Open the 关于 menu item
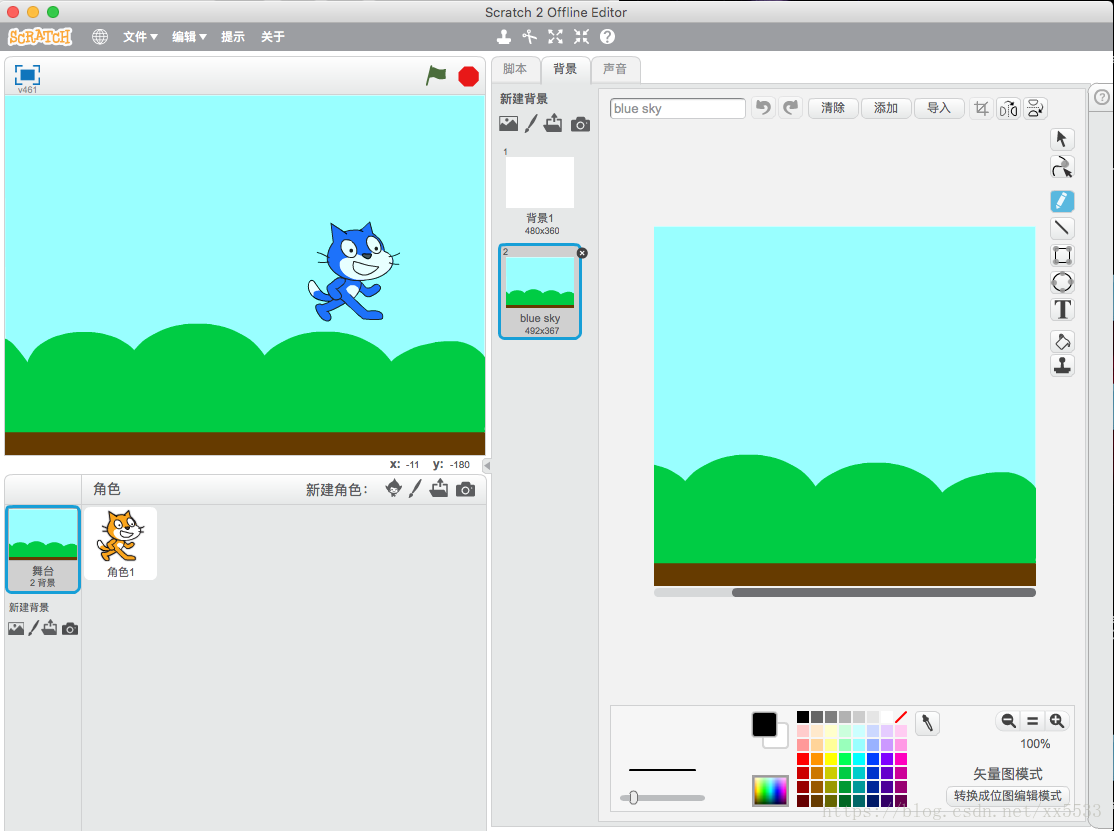Screen dimensions: 1114x831 (x=273, y=36)
